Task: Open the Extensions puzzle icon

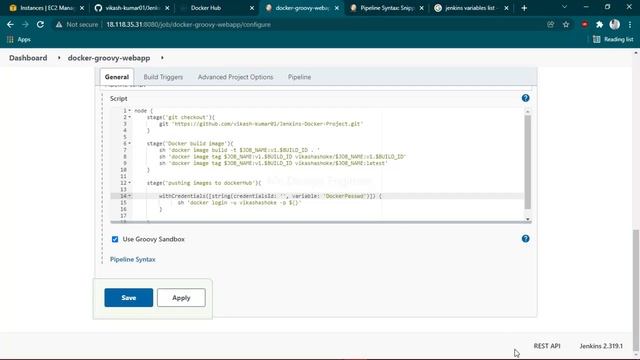Action: pos(599,24)
